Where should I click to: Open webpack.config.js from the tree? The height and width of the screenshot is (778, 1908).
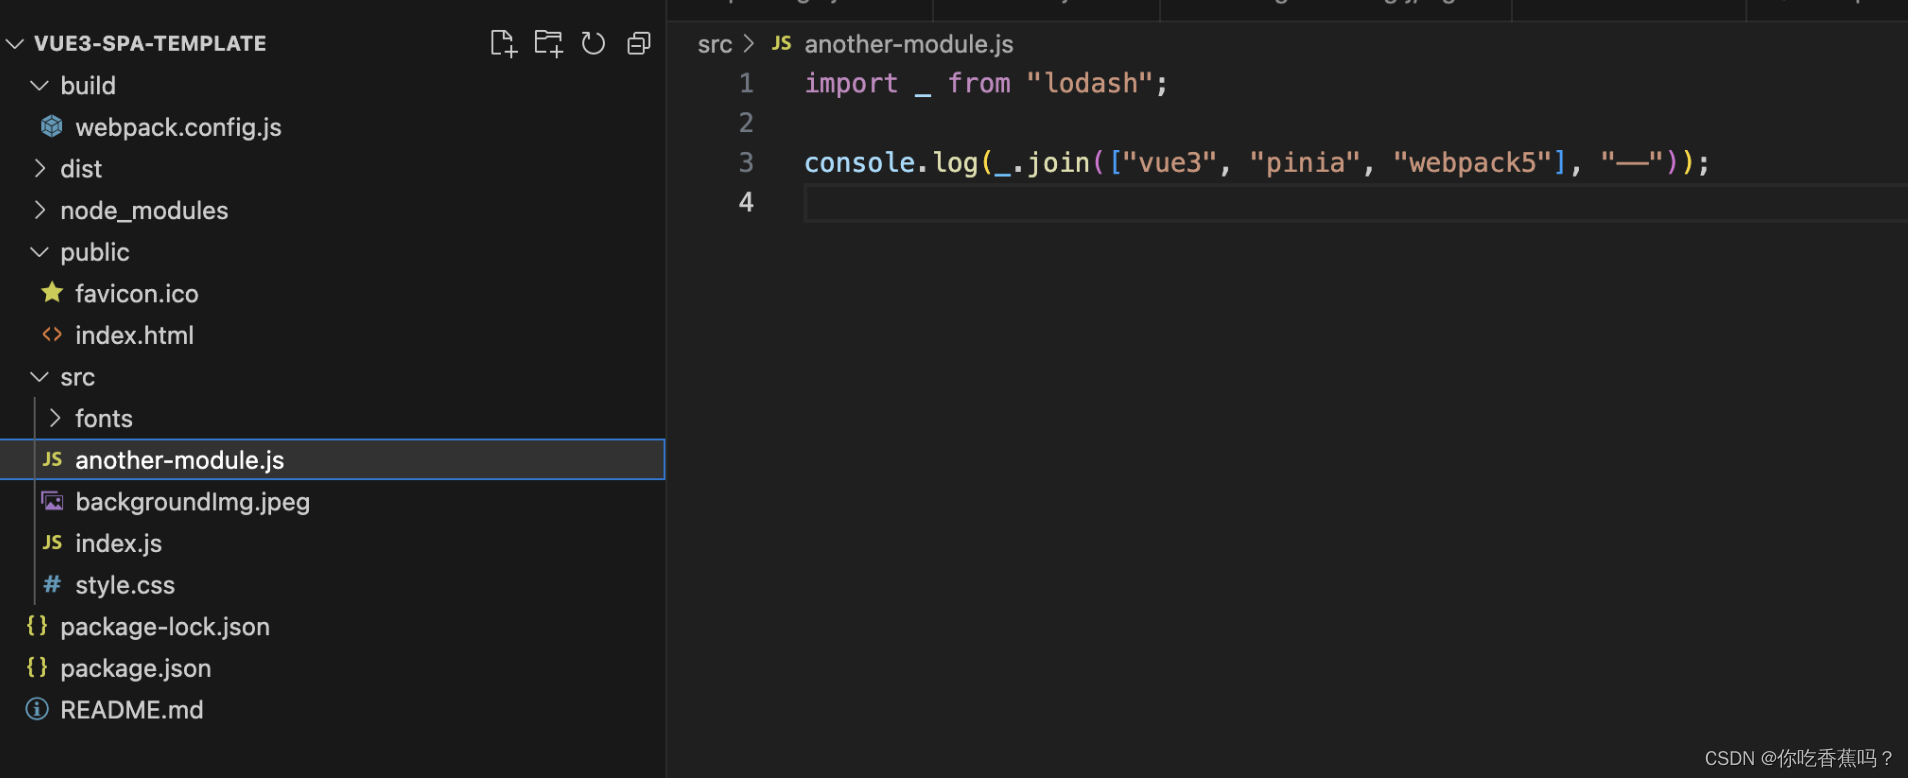[x=178, y=127]
